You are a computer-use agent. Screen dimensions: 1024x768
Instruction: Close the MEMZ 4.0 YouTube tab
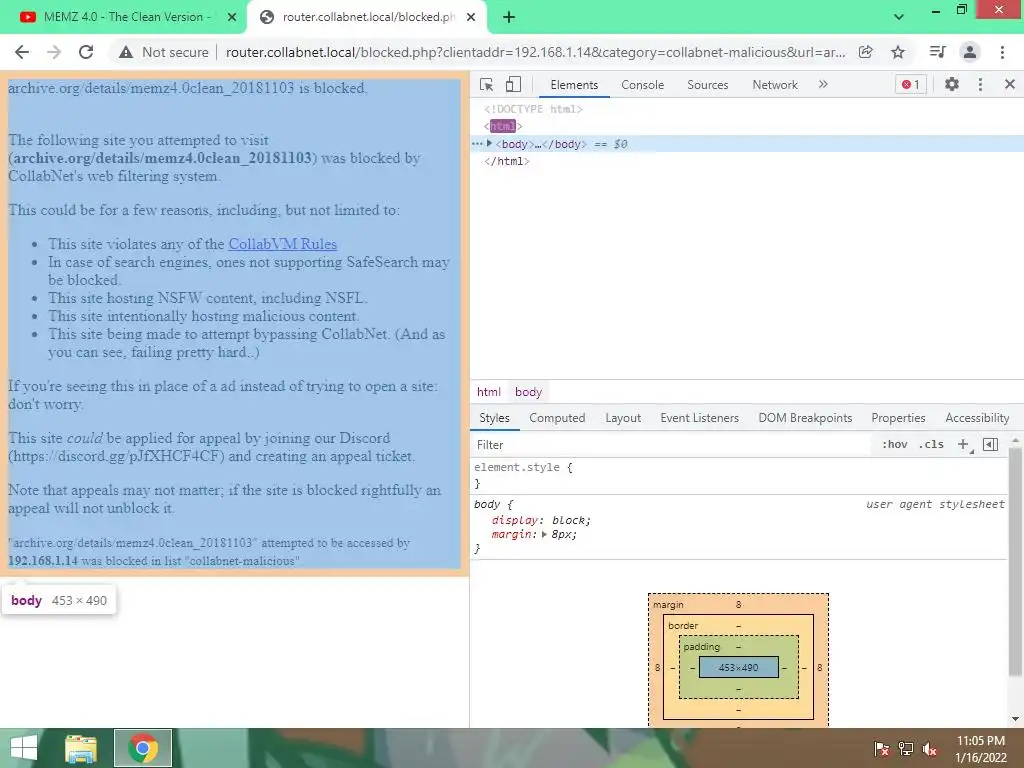point(232,18)
